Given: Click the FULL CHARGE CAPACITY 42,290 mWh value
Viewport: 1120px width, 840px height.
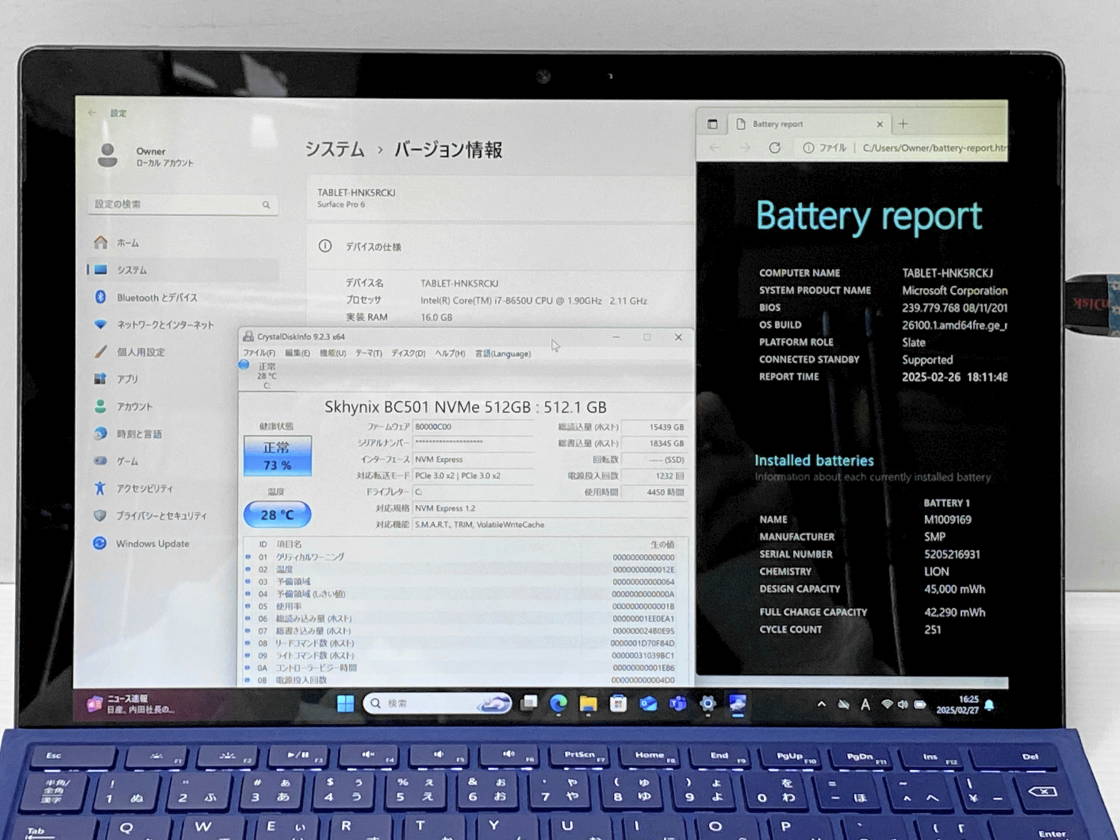Looking at the screenshot, I should pos(954,612).
